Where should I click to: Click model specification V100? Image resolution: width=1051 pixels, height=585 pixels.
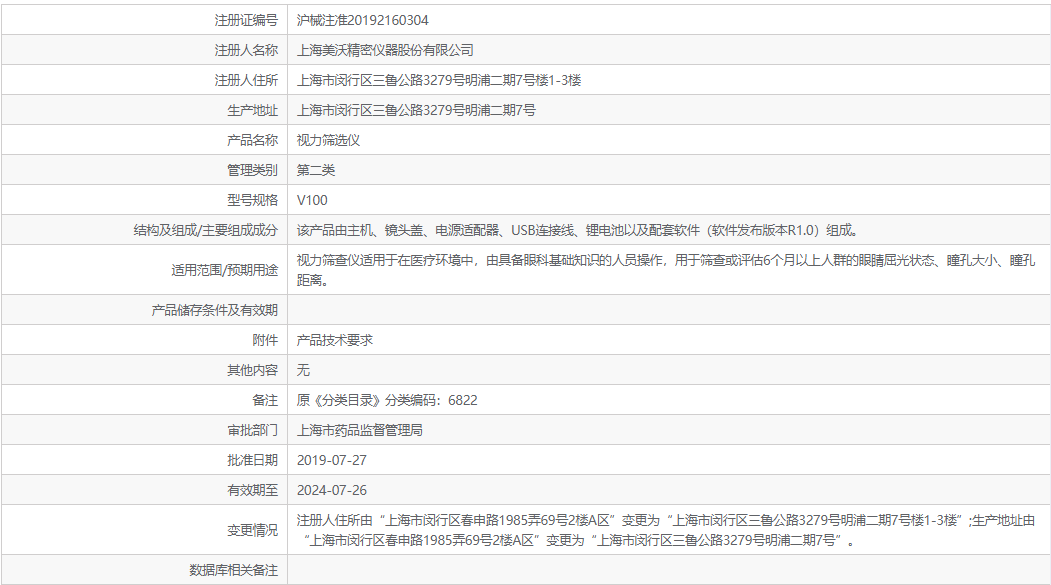pyautogui.click(x=312, y=200)
